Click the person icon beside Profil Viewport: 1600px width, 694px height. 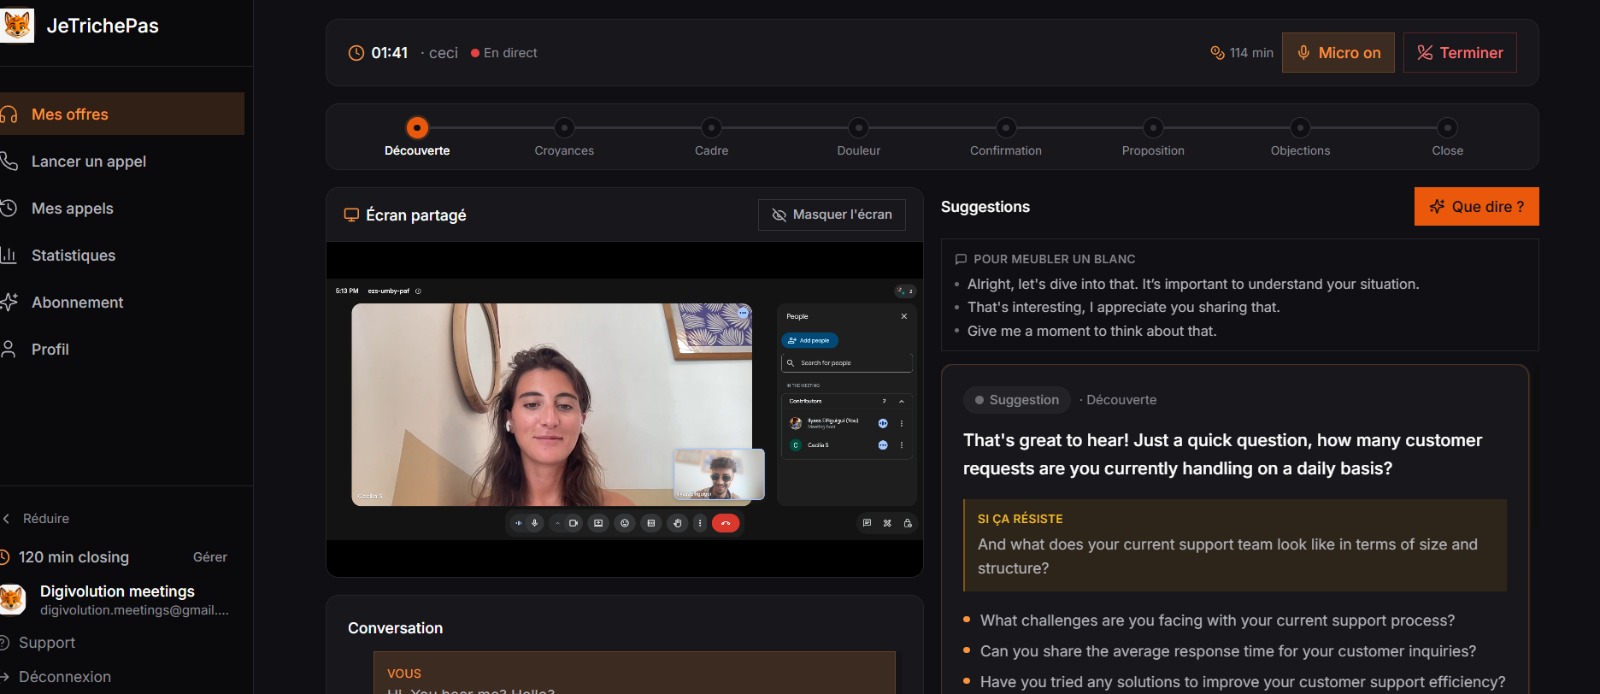9,349
